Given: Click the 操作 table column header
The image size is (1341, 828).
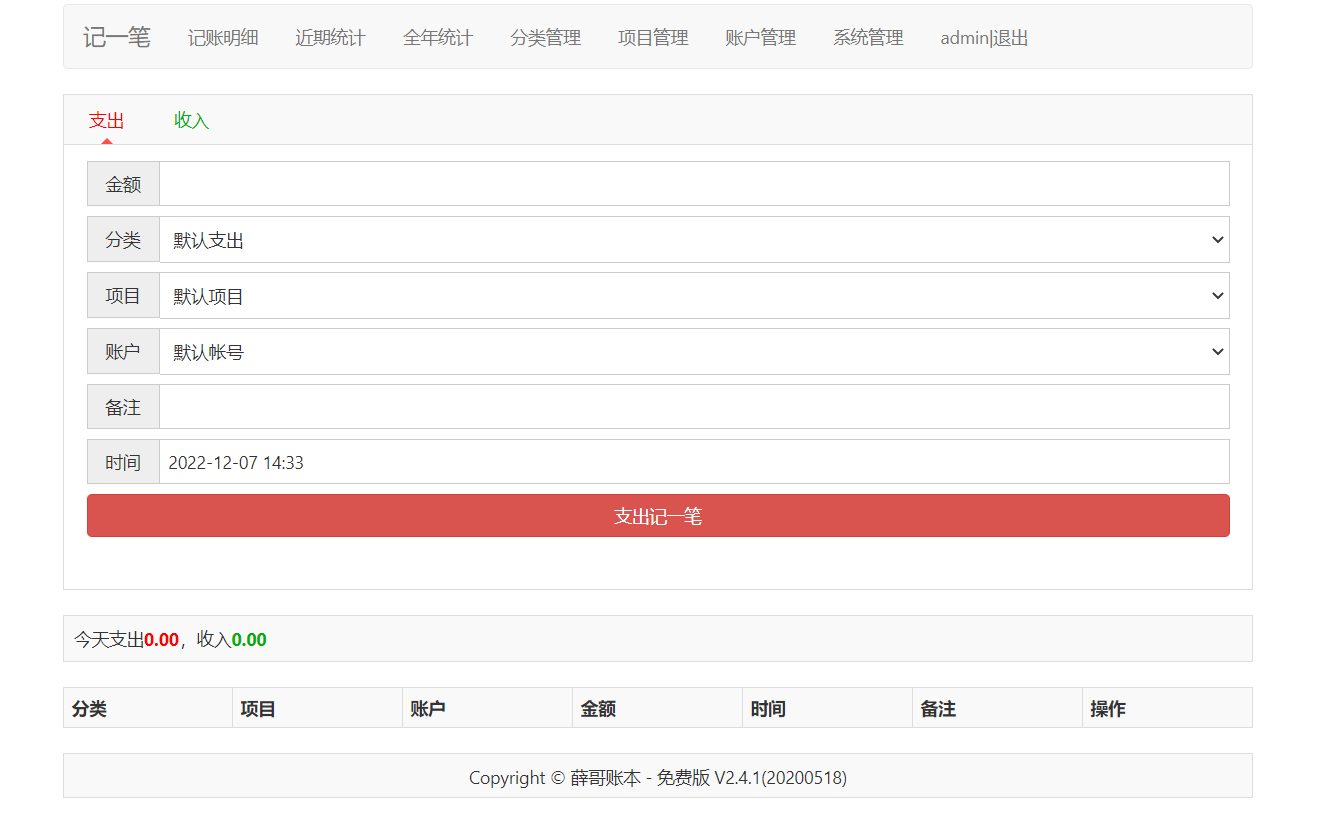Looking at the screenshot, I should (x=1108, y=707).
